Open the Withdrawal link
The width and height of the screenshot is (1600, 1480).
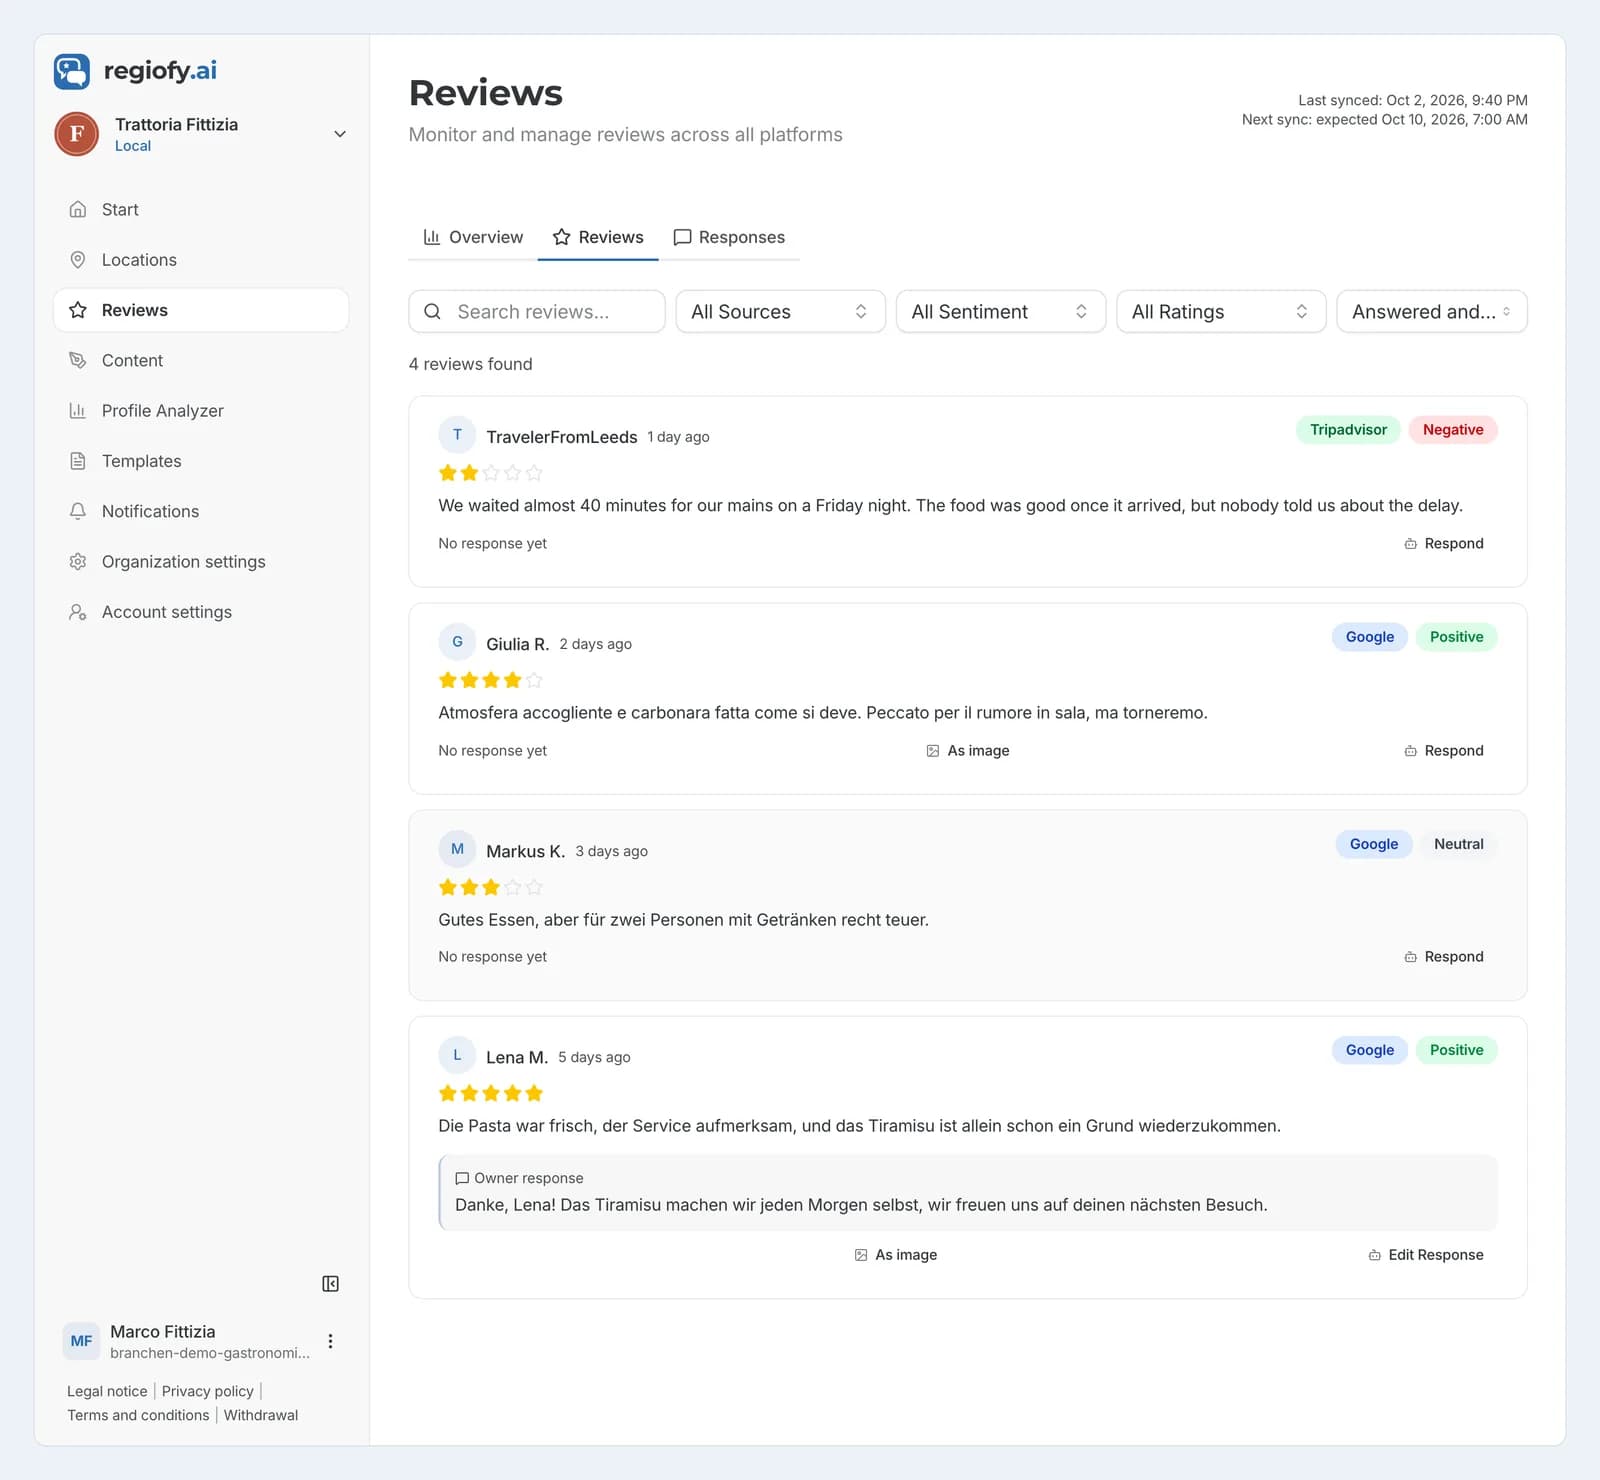pos(261,1416)
